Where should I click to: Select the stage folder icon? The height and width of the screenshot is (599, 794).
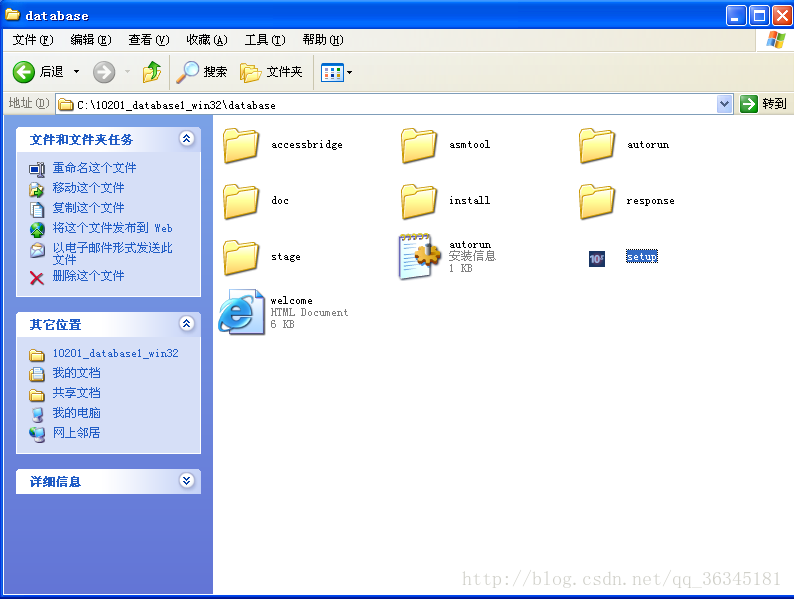click(x=241, y=257)
